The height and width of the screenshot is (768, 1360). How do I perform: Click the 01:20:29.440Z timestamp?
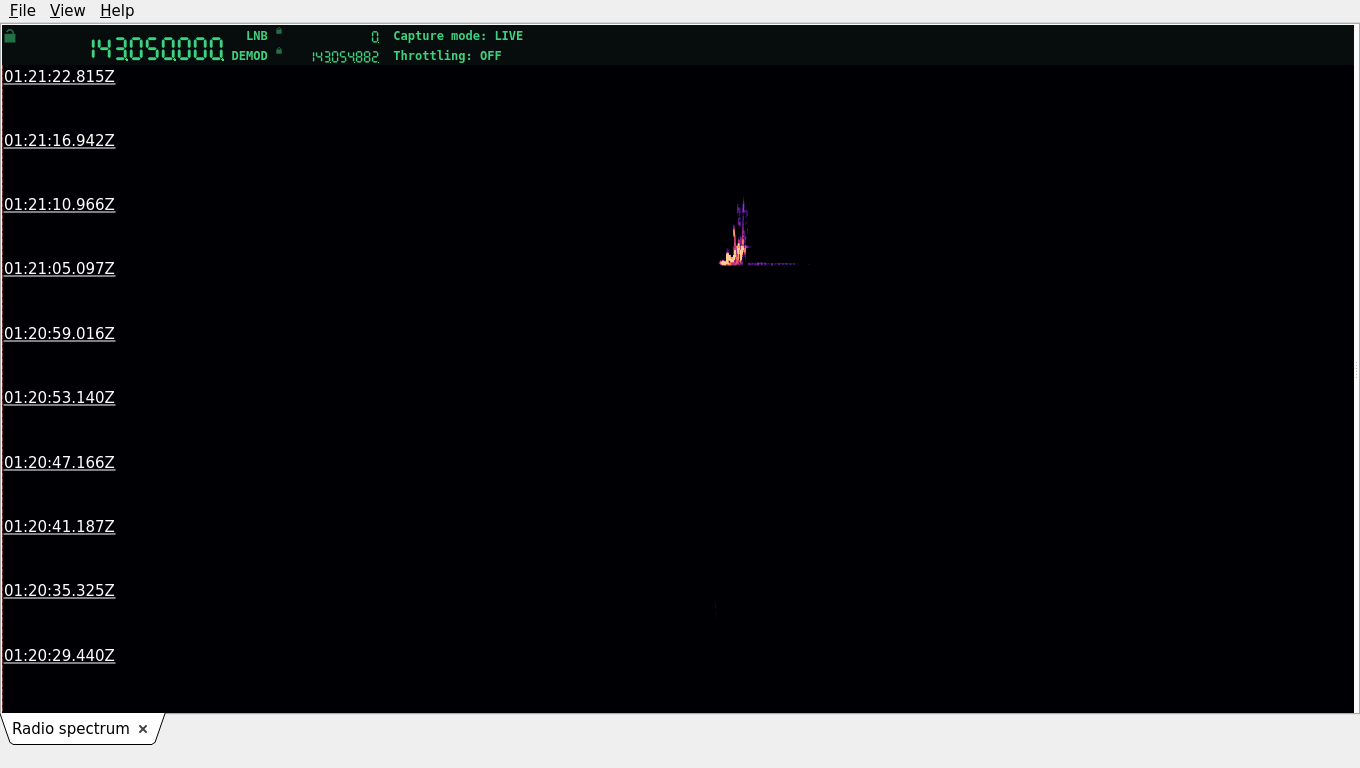pos(59,655)
